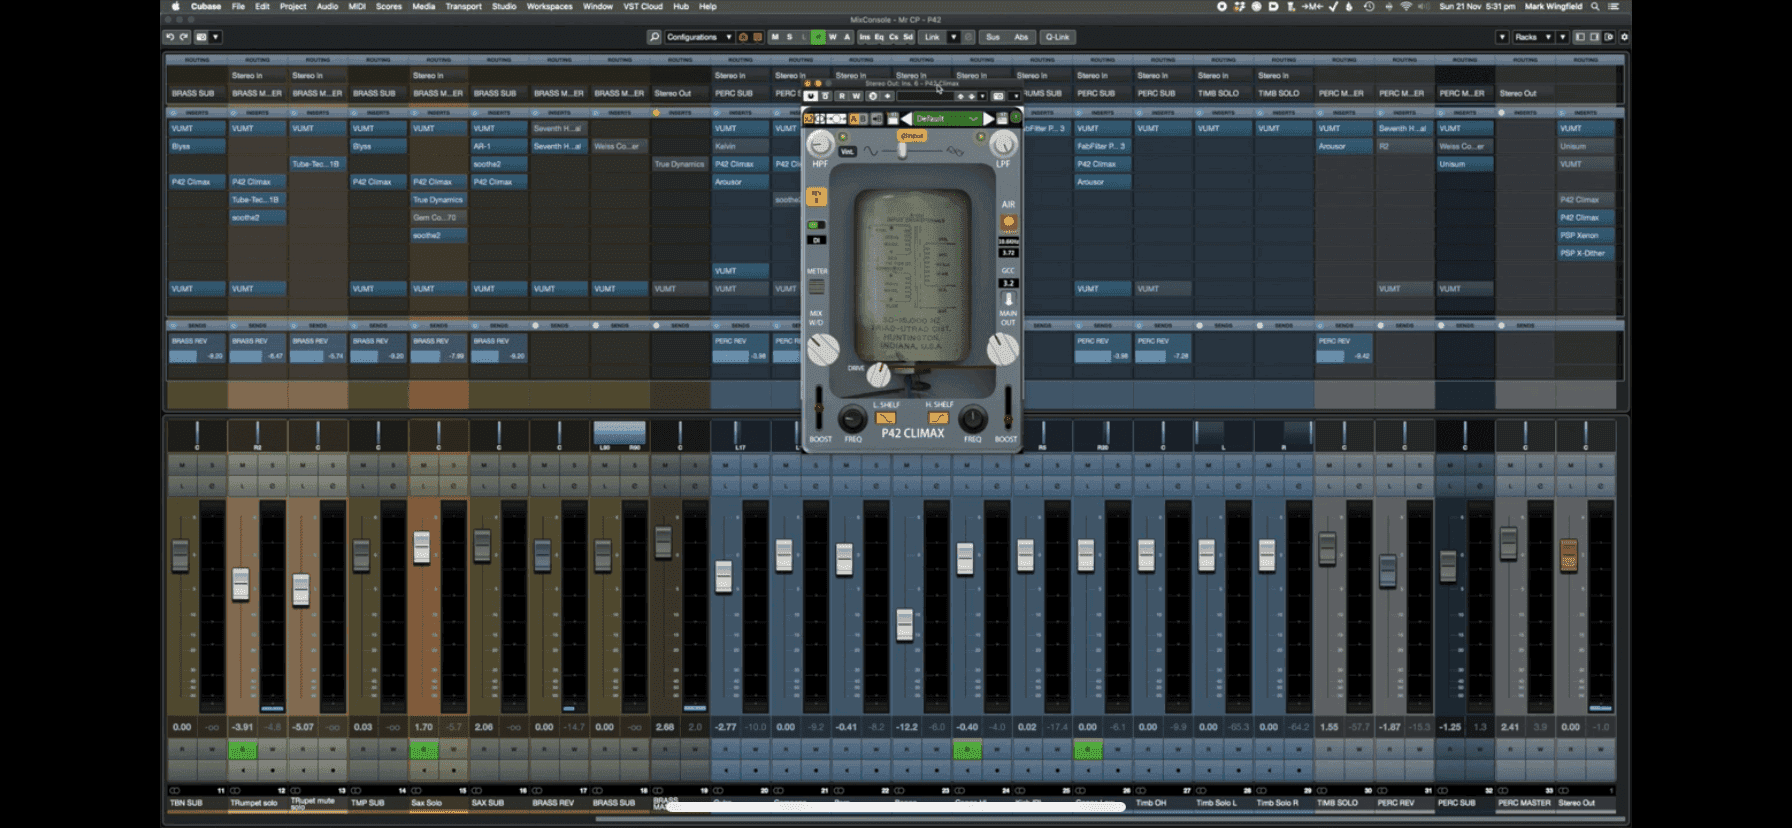Click the high shelf FREQ knob

click(972, 418)
